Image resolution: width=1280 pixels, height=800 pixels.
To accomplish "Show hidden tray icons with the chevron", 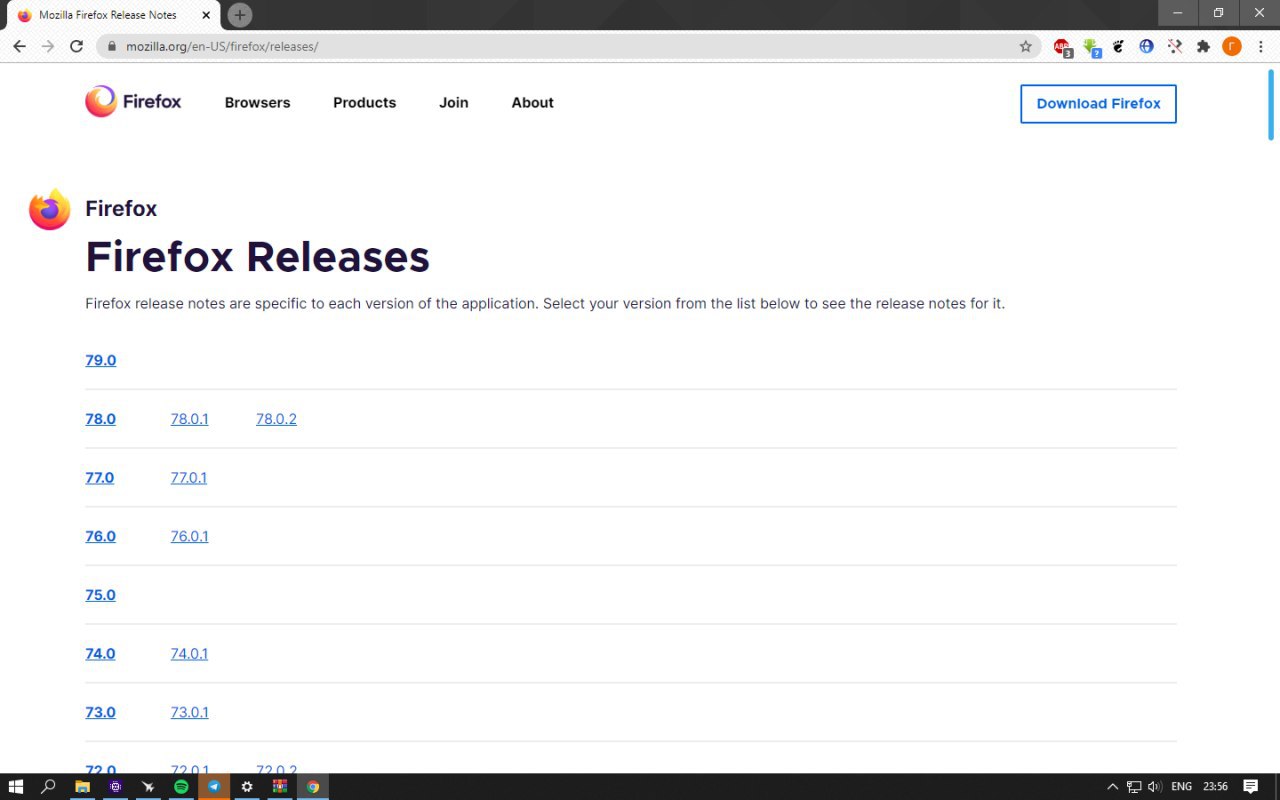I will pos(1112,787).
